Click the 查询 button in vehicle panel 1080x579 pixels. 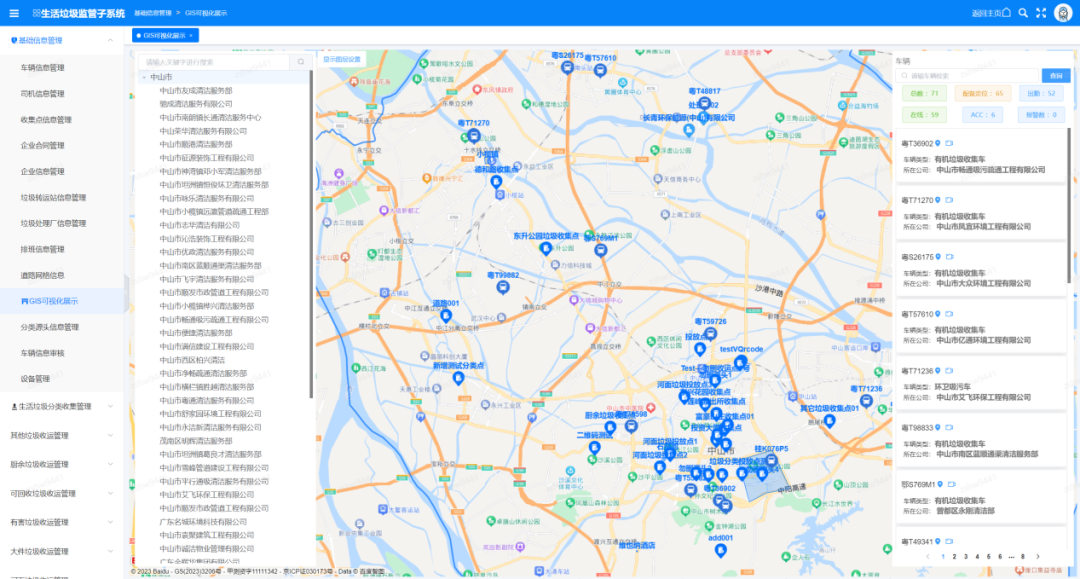point(1053,75)
